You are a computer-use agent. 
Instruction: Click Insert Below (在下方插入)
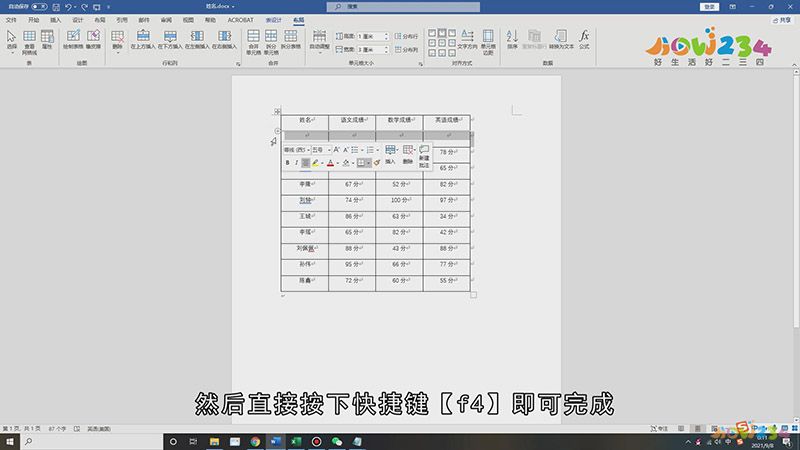click(x=170, y=39)
